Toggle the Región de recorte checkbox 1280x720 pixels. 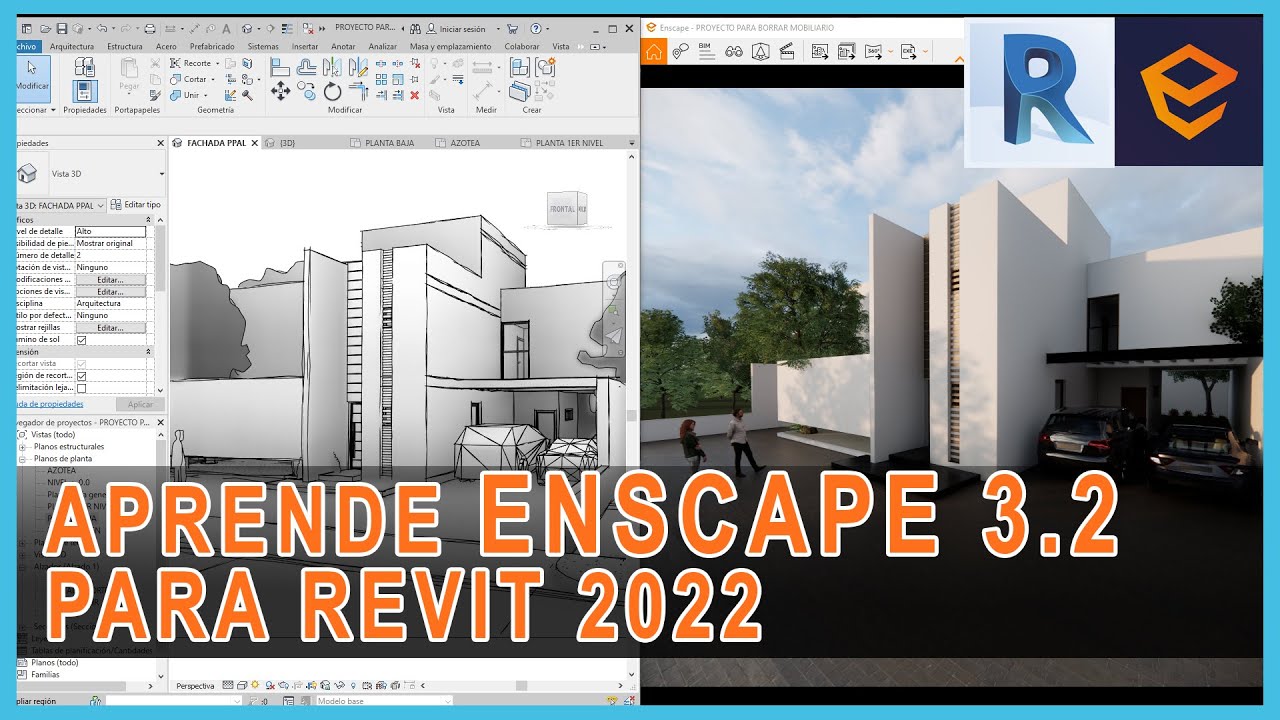(82, 376)
